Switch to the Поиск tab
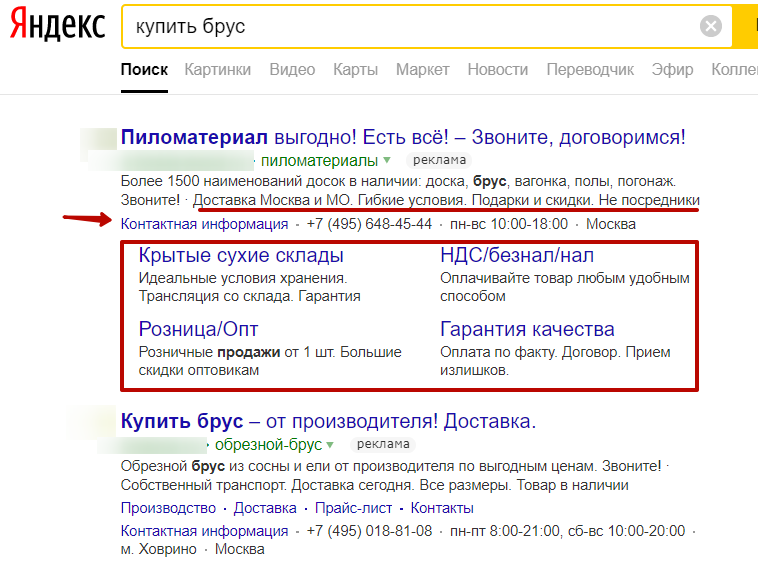 point(144,70)
